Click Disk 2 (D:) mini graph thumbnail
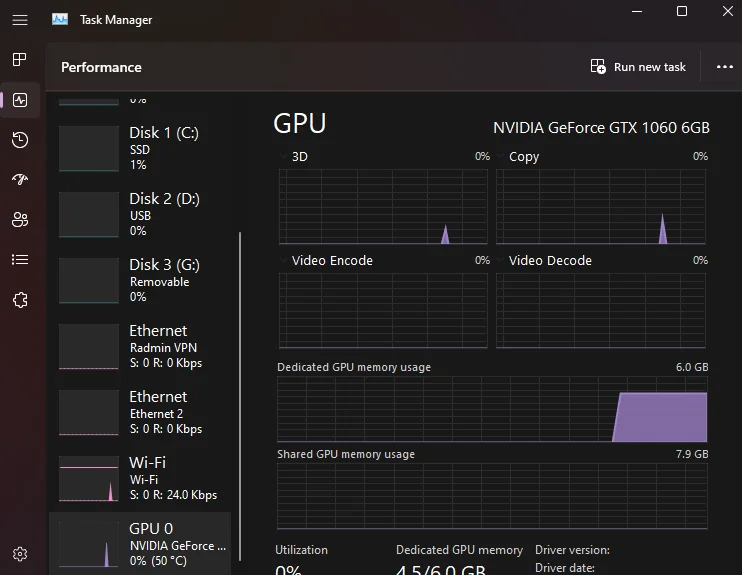The width and height of the screenshot is (742, 575). point(88,214)
